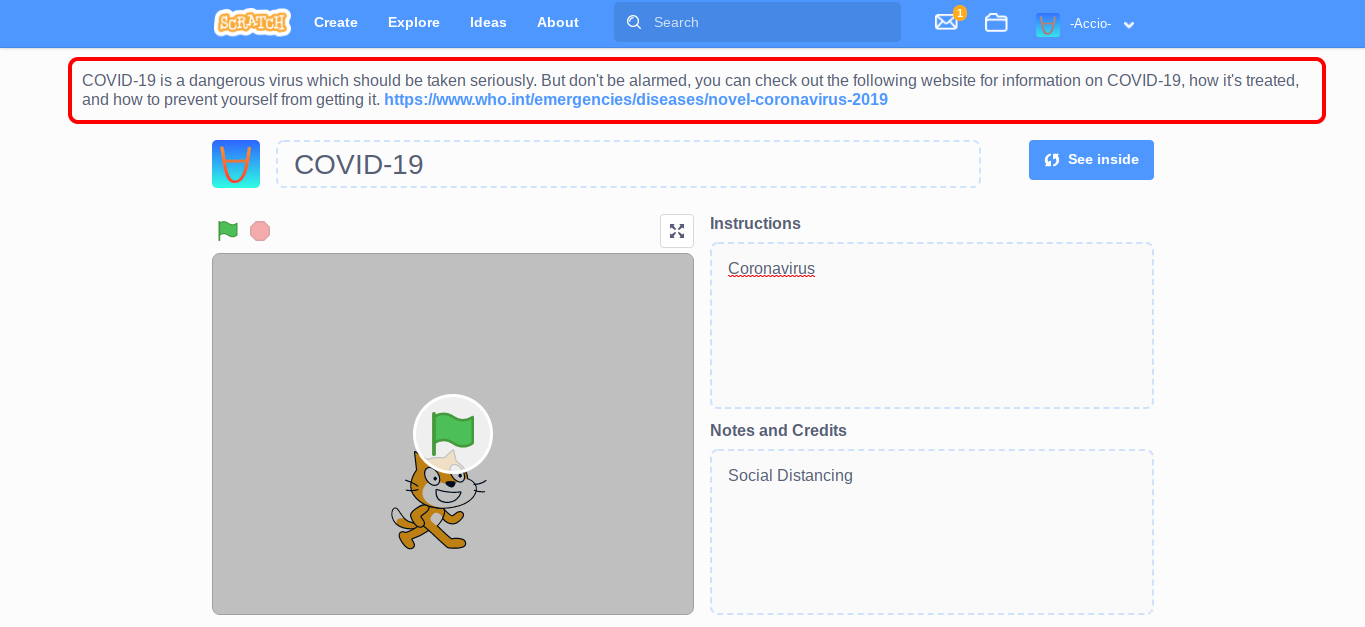Open the WHO coronavirus link

coord(636,100)
